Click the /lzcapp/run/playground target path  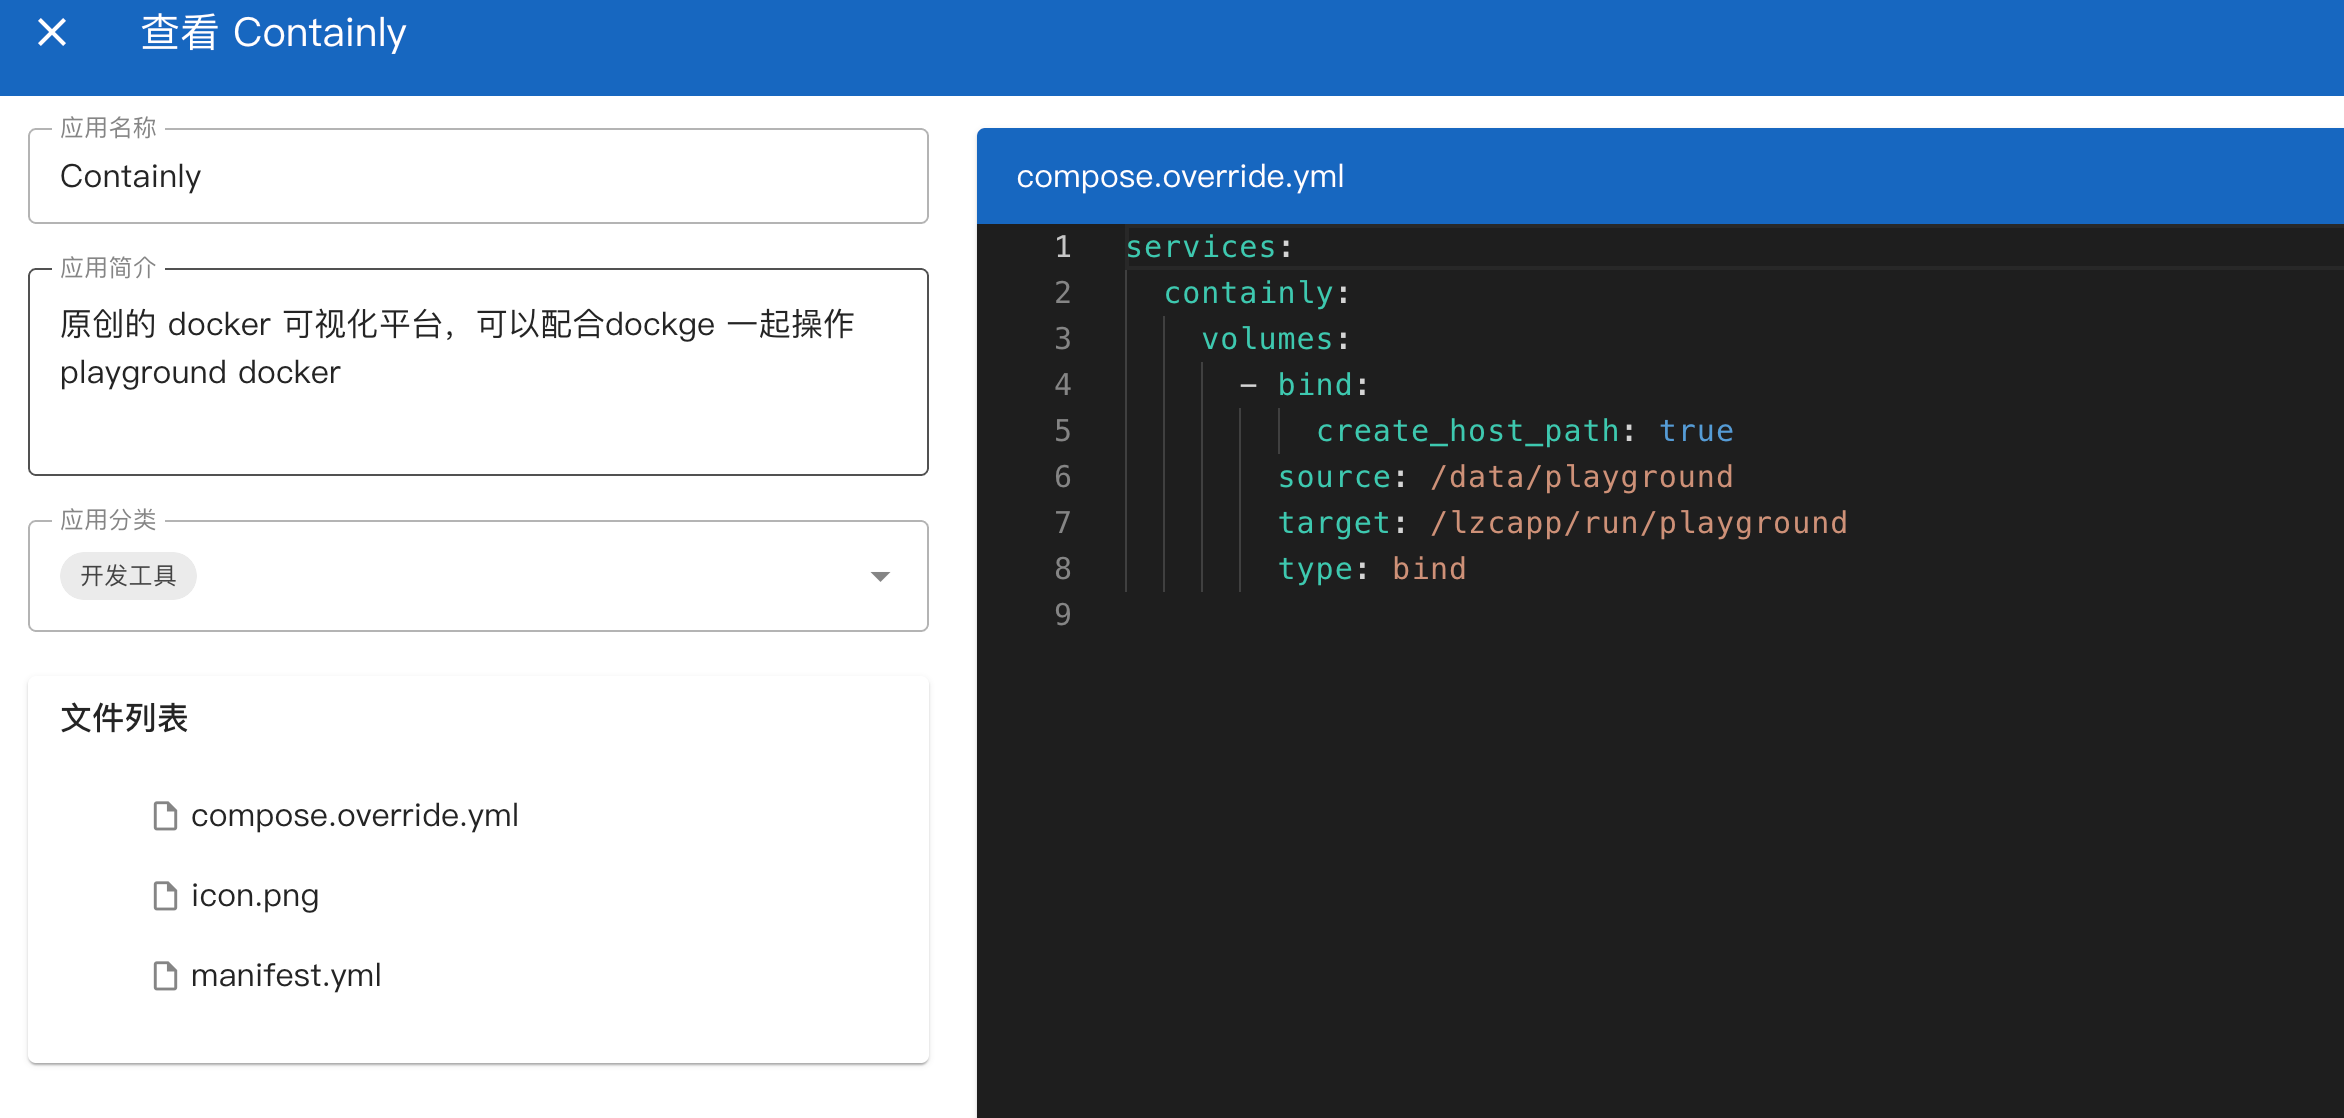tap(1638, 523)
